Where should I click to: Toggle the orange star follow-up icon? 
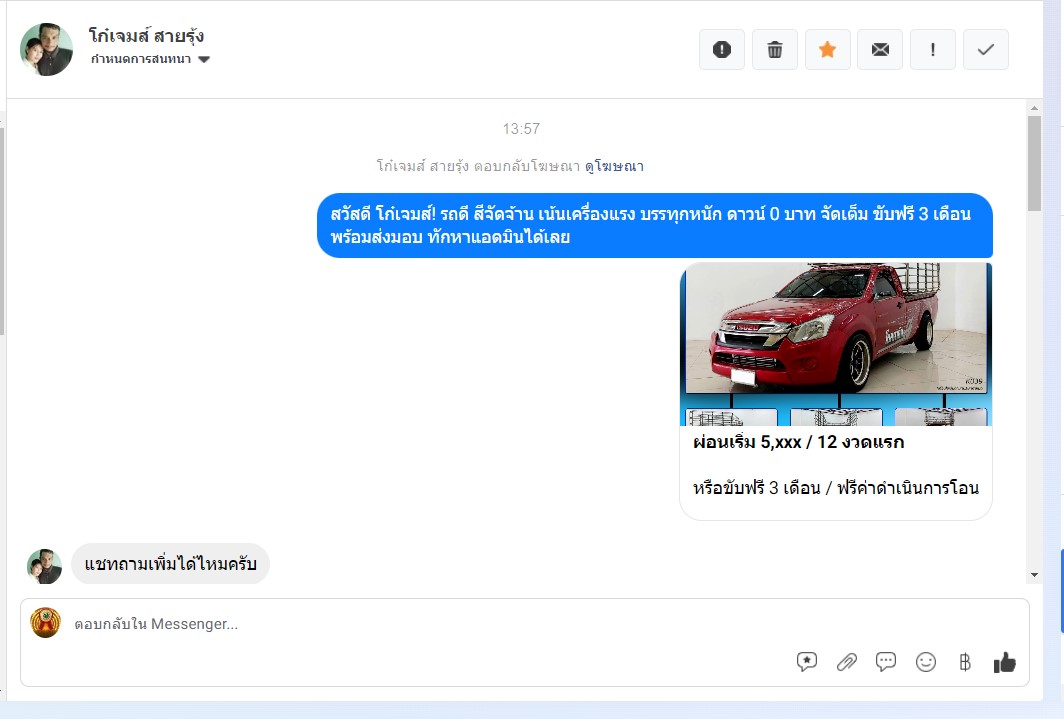click(827, 50)
